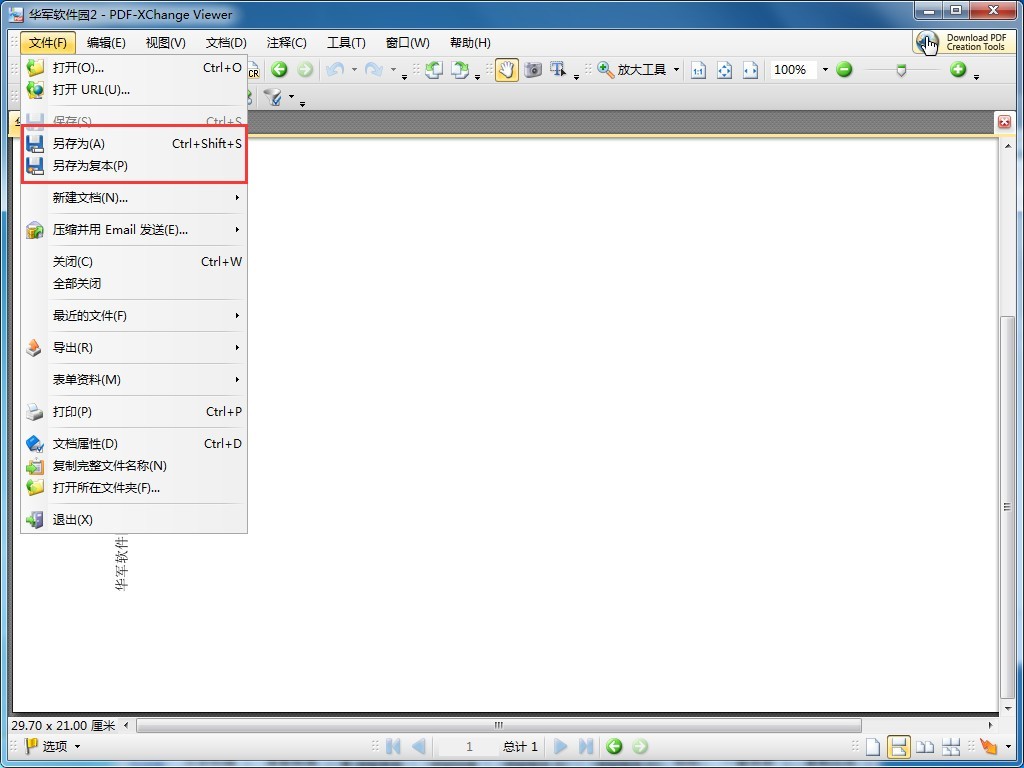This screenshot has height=768, width=1024.
Task: Choose Continuous page layout in status bar
Action: [x=899, y=747]
